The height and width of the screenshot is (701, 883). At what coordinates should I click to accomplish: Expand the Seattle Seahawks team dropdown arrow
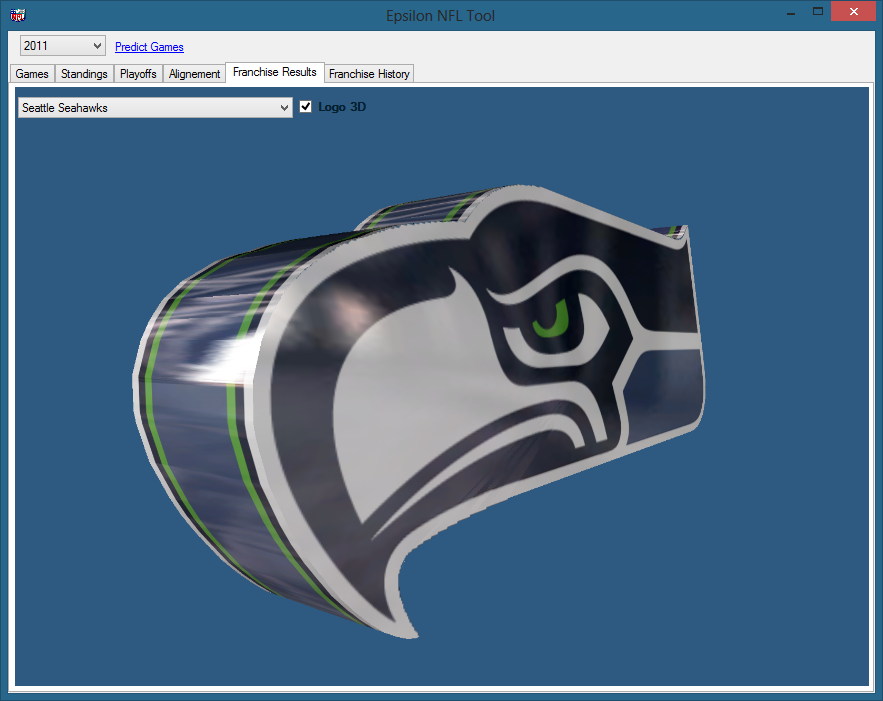(285, 108)
